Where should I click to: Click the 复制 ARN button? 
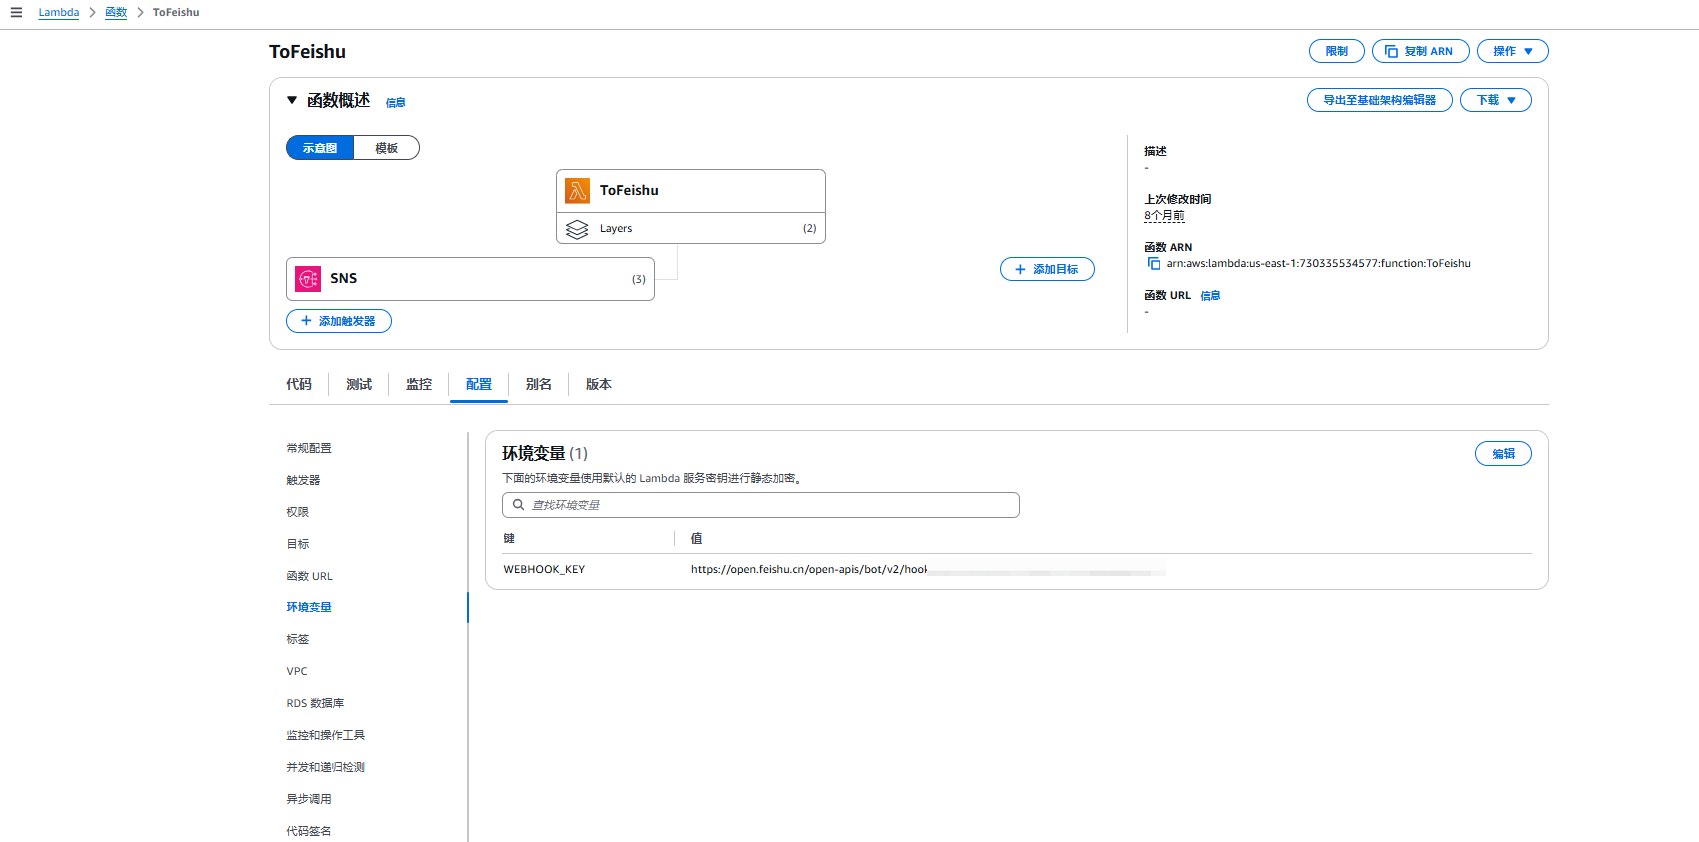[x=1420, y=51]
